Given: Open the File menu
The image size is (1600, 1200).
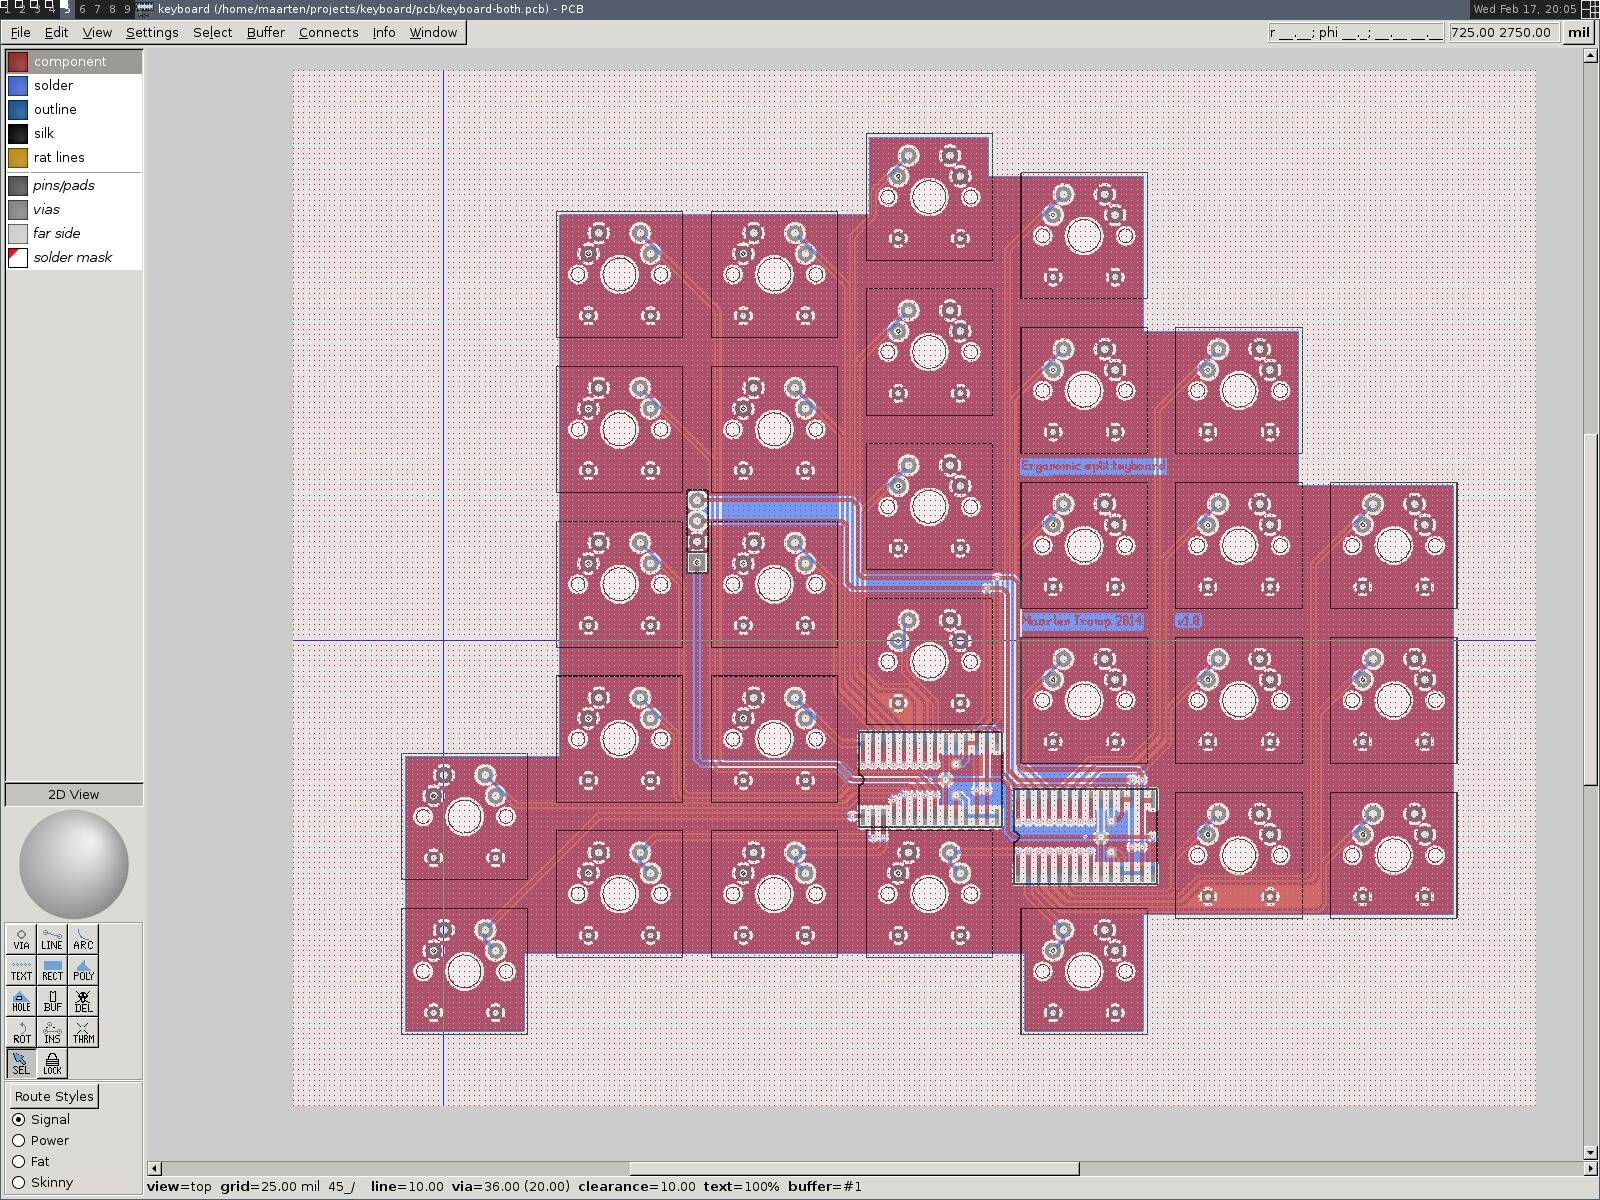Looking at the screenshot, I should tap(20, 32).
